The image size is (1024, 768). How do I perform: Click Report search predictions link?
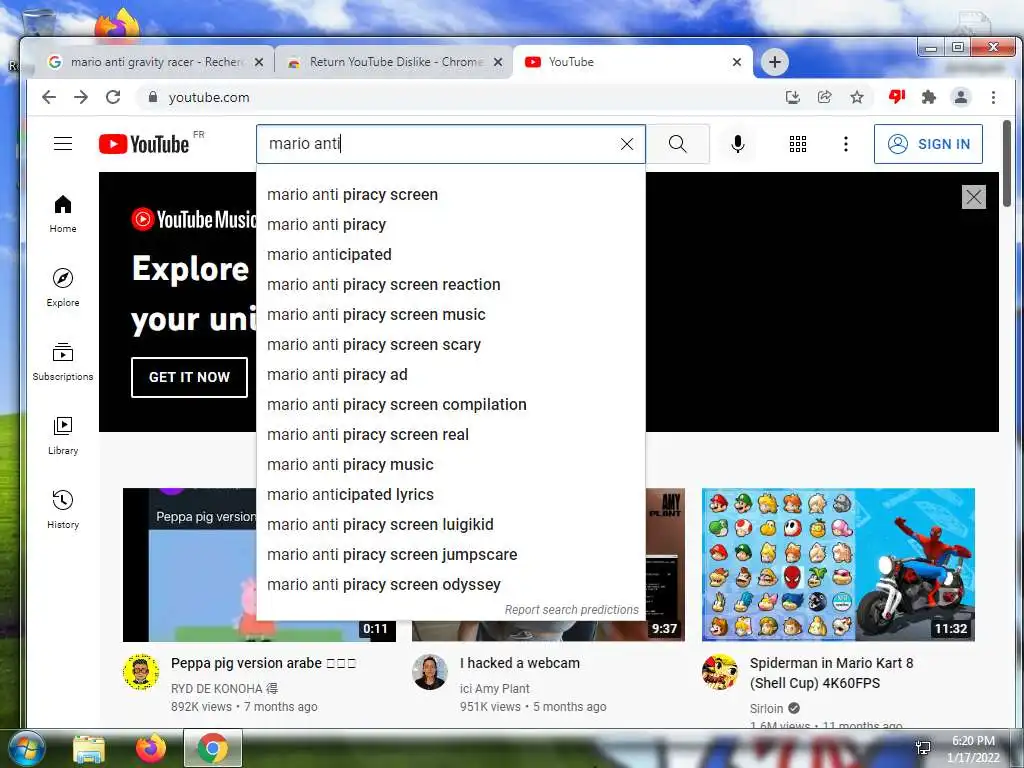point(571,610)
